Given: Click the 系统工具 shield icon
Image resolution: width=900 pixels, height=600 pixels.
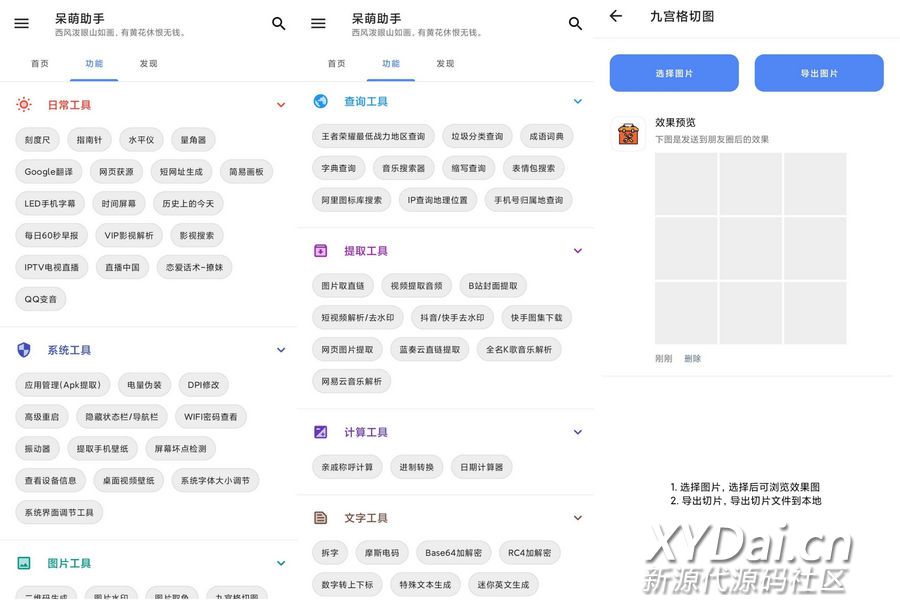Looking at the screenshot, I should pyautogui.click(x=24, y=350).
